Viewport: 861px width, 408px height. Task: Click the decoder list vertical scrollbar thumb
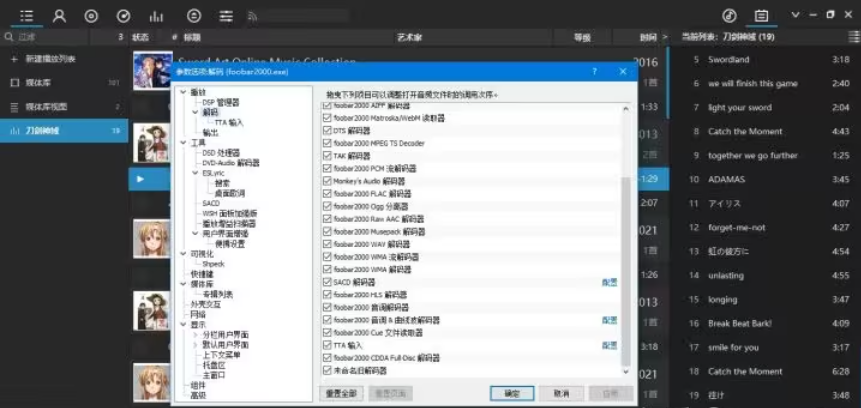click(625, 271)
